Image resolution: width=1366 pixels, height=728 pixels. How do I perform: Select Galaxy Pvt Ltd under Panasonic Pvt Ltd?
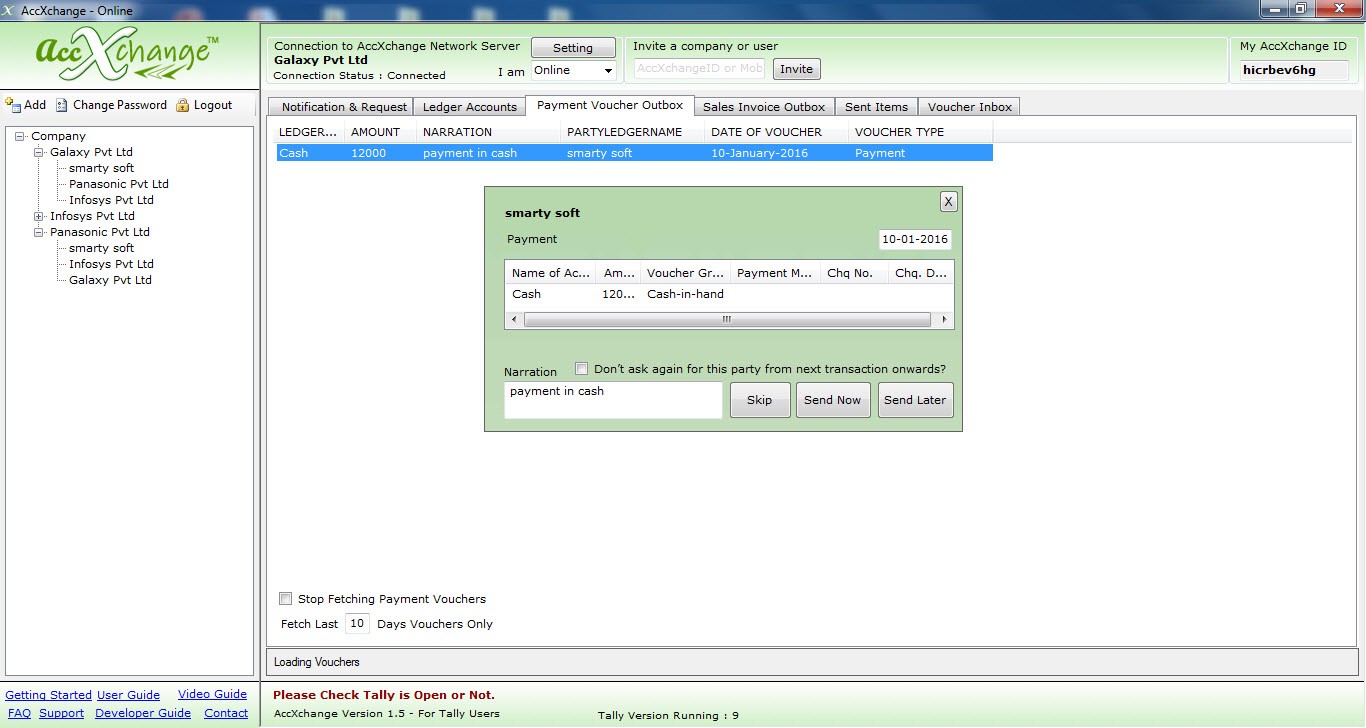tap(110, 280)
